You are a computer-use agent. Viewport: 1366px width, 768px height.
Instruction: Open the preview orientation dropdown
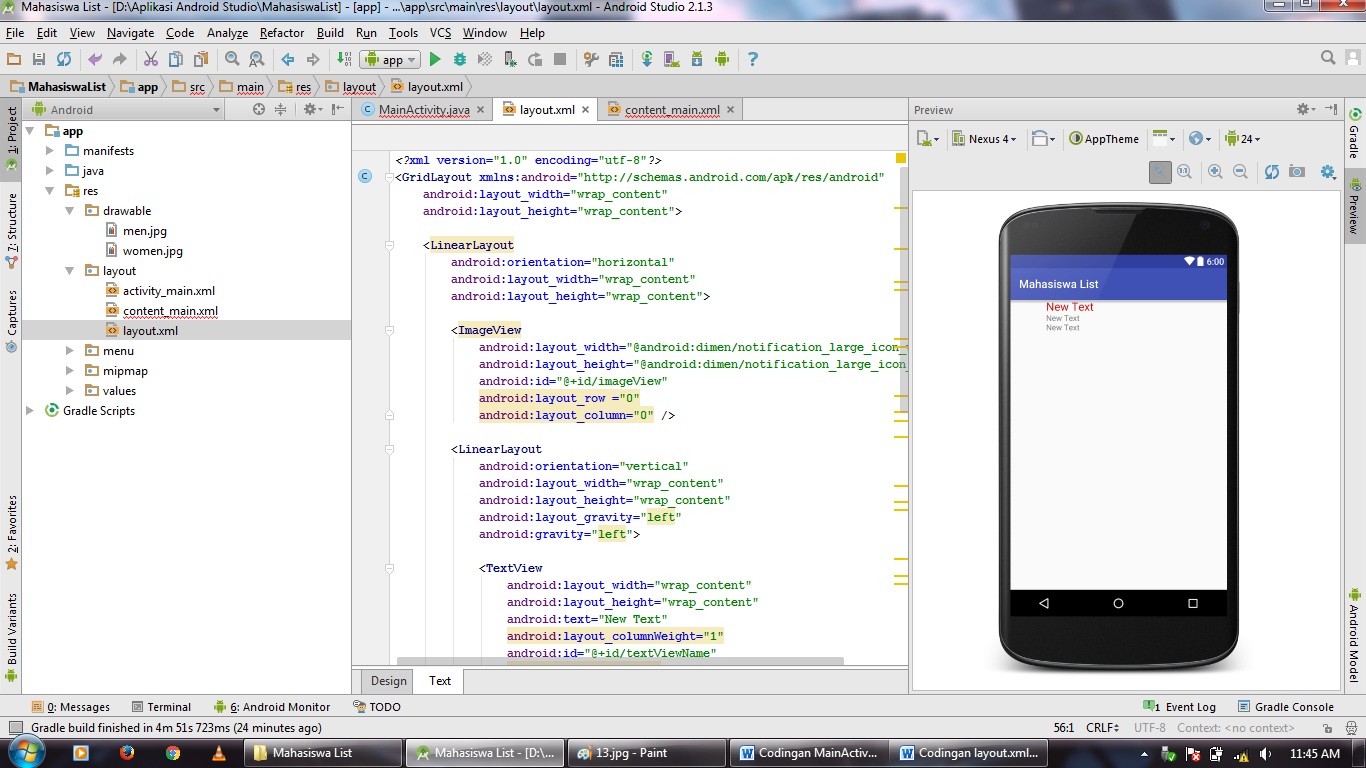pos(1044,139)
